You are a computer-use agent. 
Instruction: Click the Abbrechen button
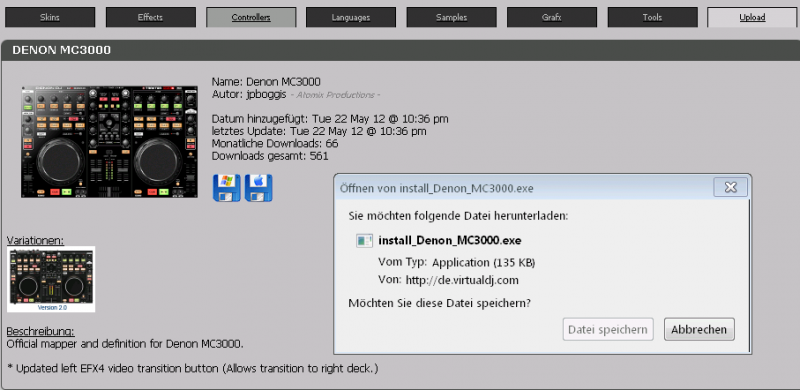[699, 329]
